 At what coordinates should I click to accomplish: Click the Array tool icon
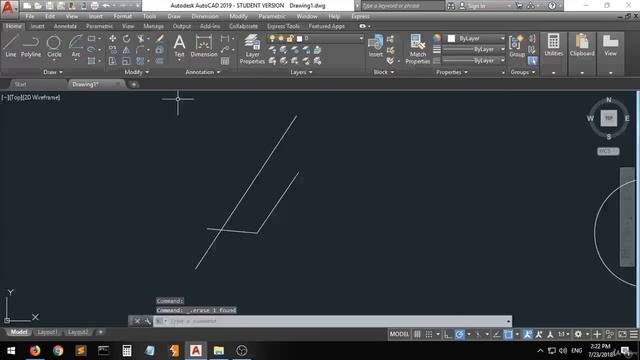tap(141, 61)
